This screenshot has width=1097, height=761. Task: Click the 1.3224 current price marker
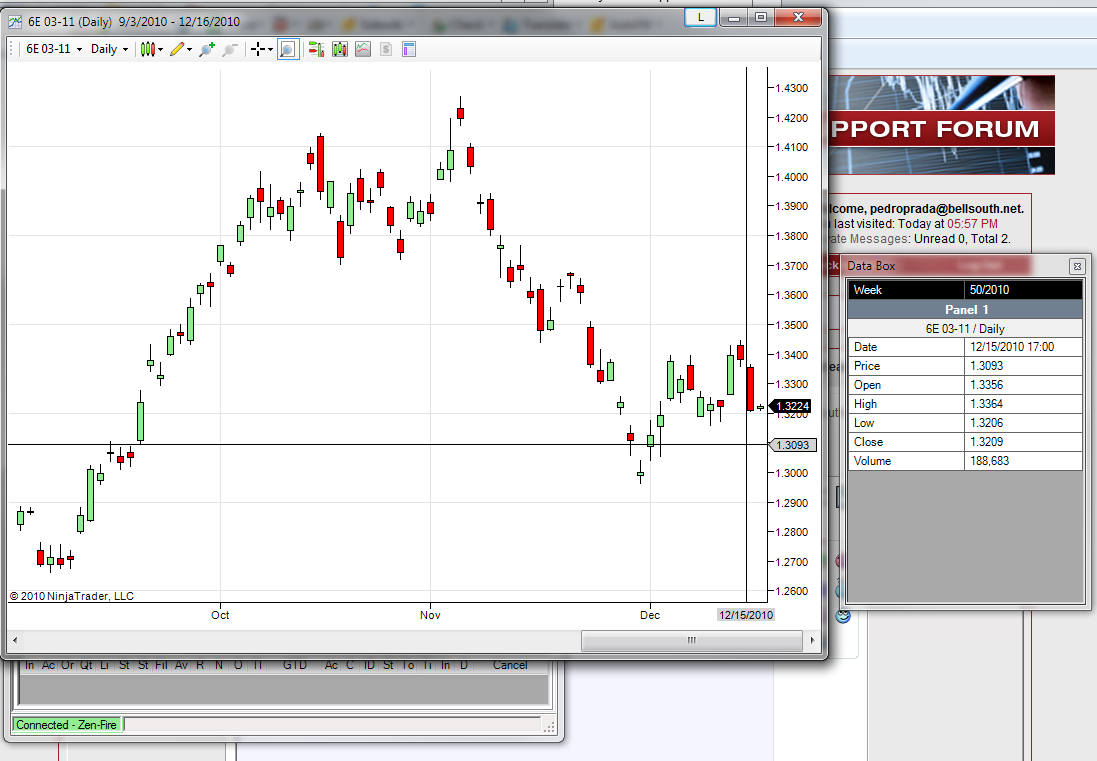[791, 406]
